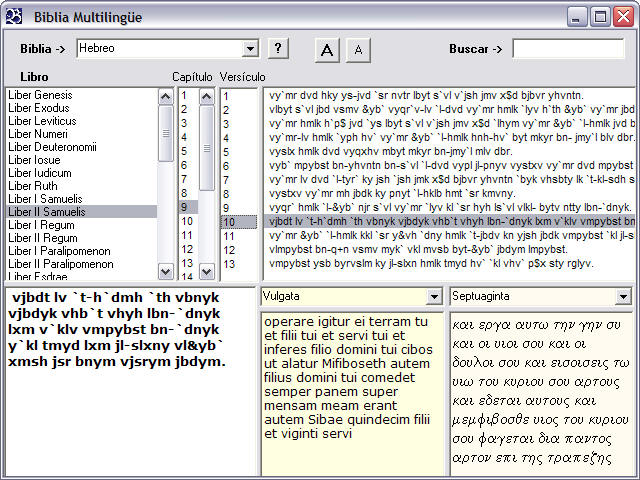
Task: Click highlighted verse 'vjbdt lv `t-h`dmh'
Action: coord(450,221)
